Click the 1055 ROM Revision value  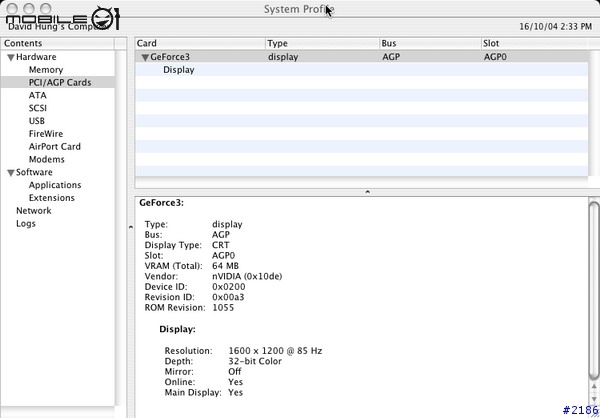(x=223, y=308)
